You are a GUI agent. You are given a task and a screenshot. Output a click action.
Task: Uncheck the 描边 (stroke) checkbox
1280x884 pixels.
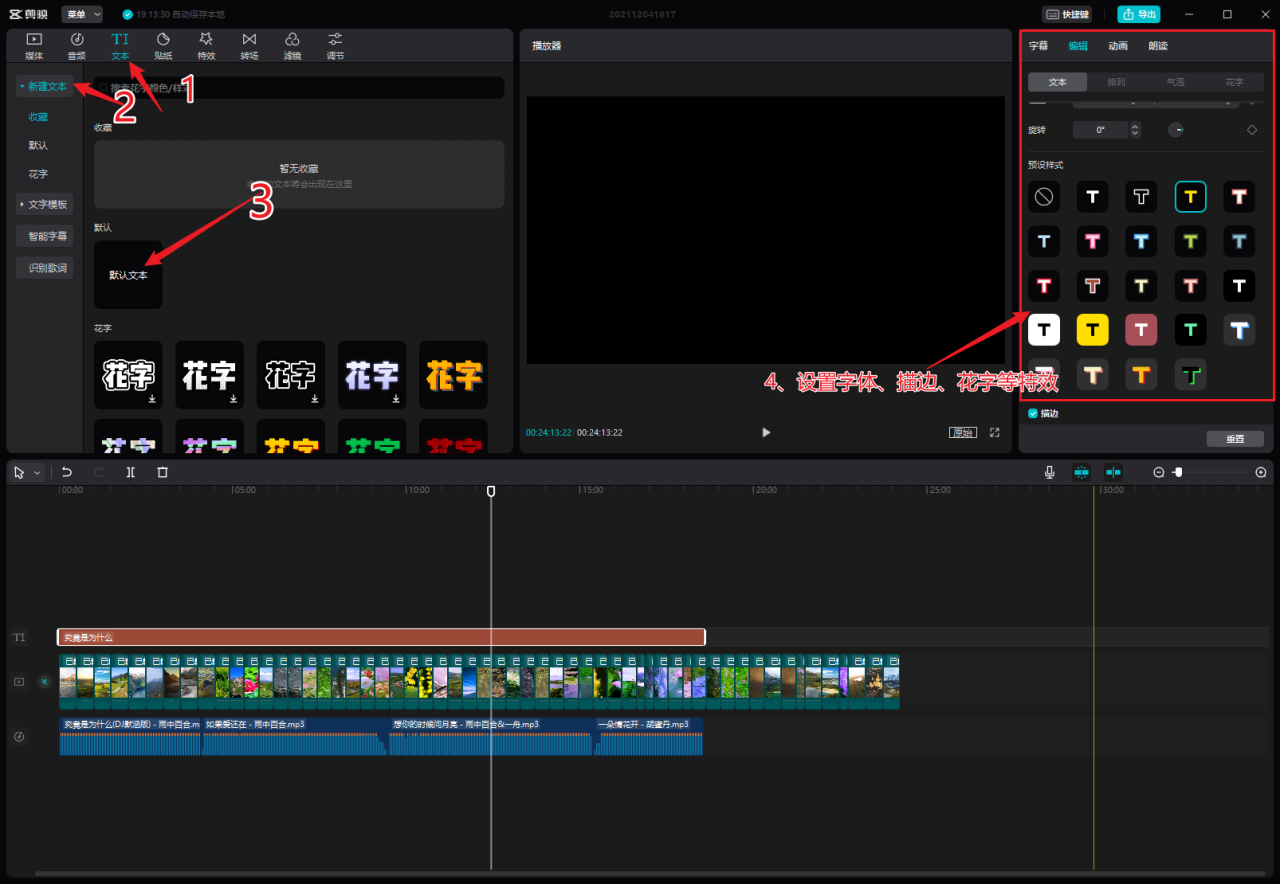pyautogui.click(x=1033, y=413)
